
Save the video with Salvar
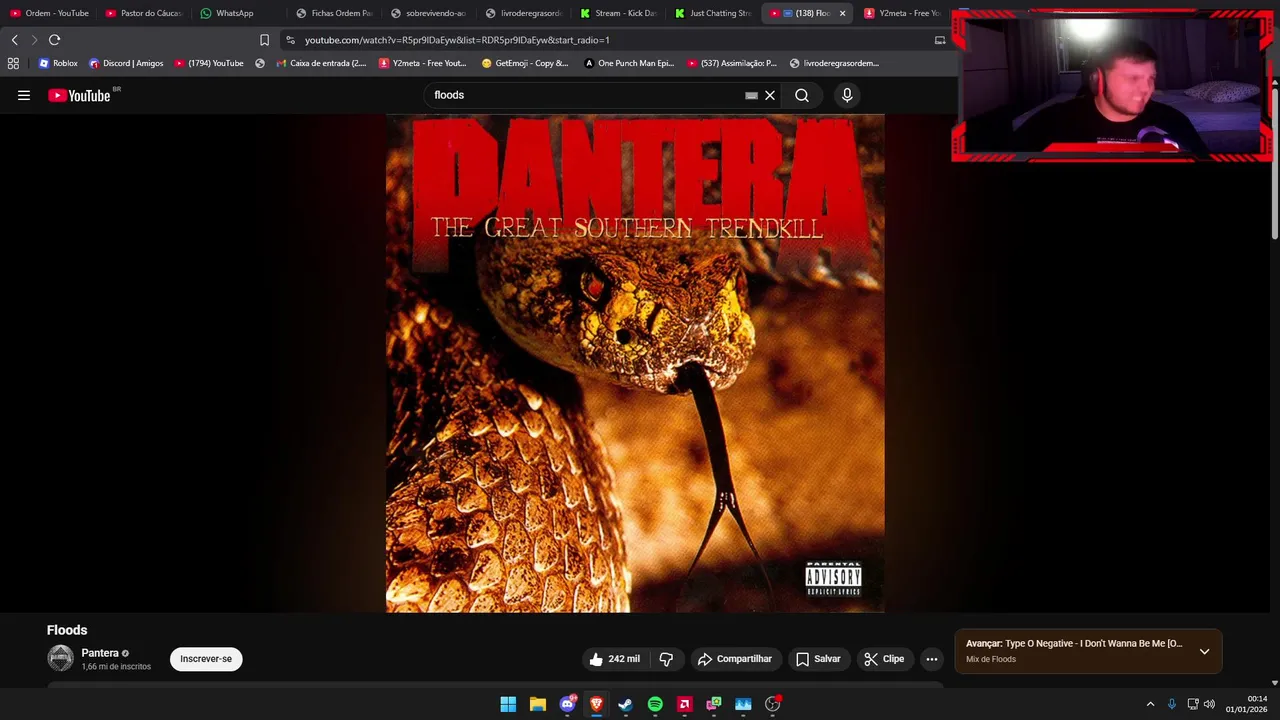818,659
